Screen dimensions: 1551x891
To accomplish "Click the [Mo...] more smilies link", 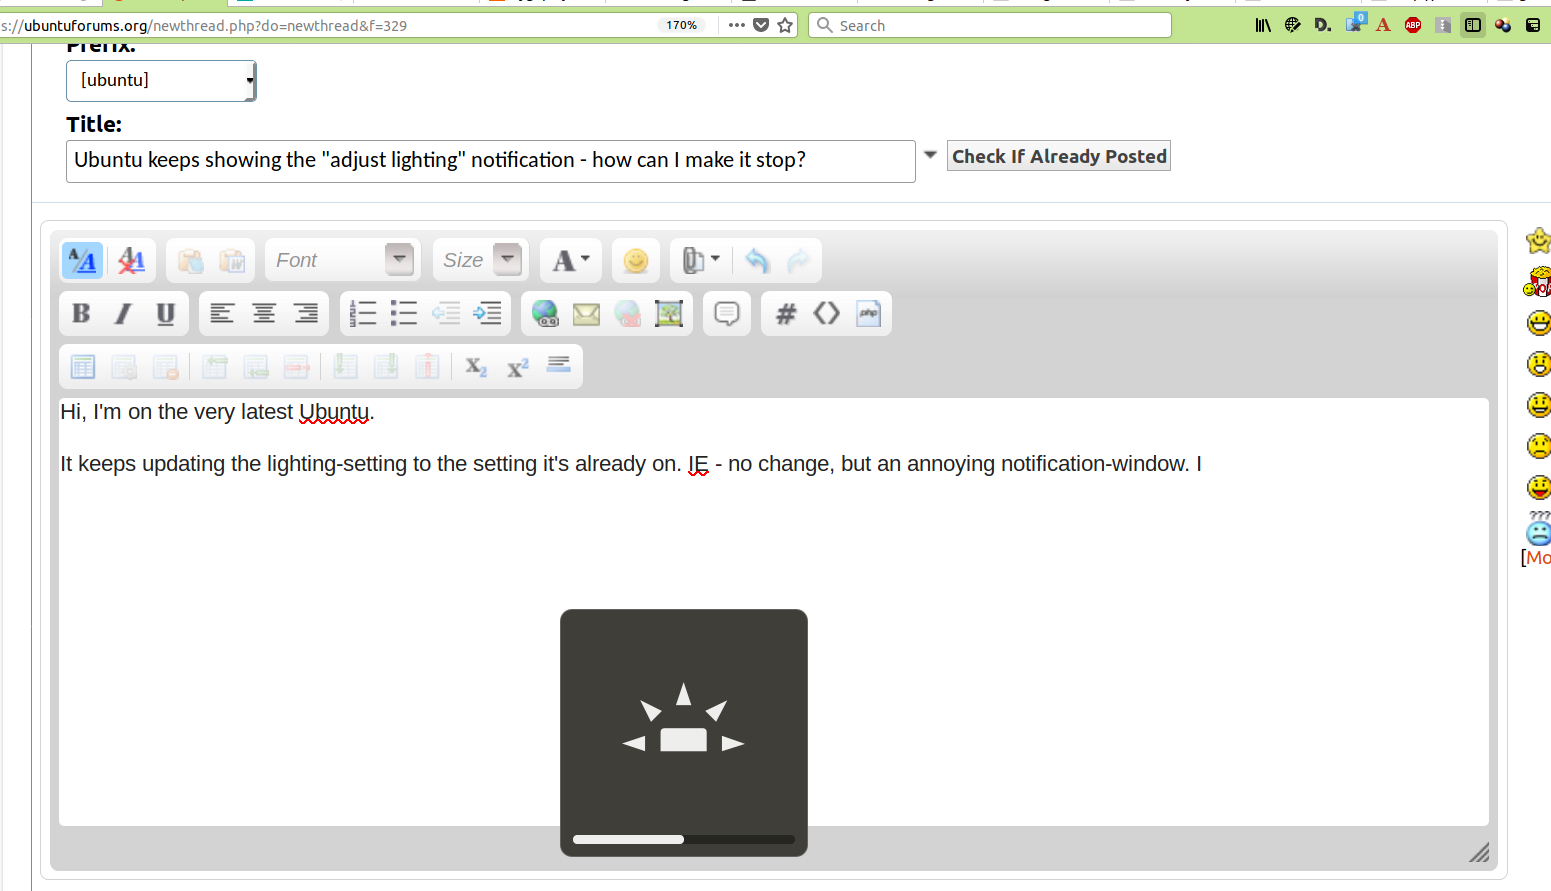I will 1536,557.
